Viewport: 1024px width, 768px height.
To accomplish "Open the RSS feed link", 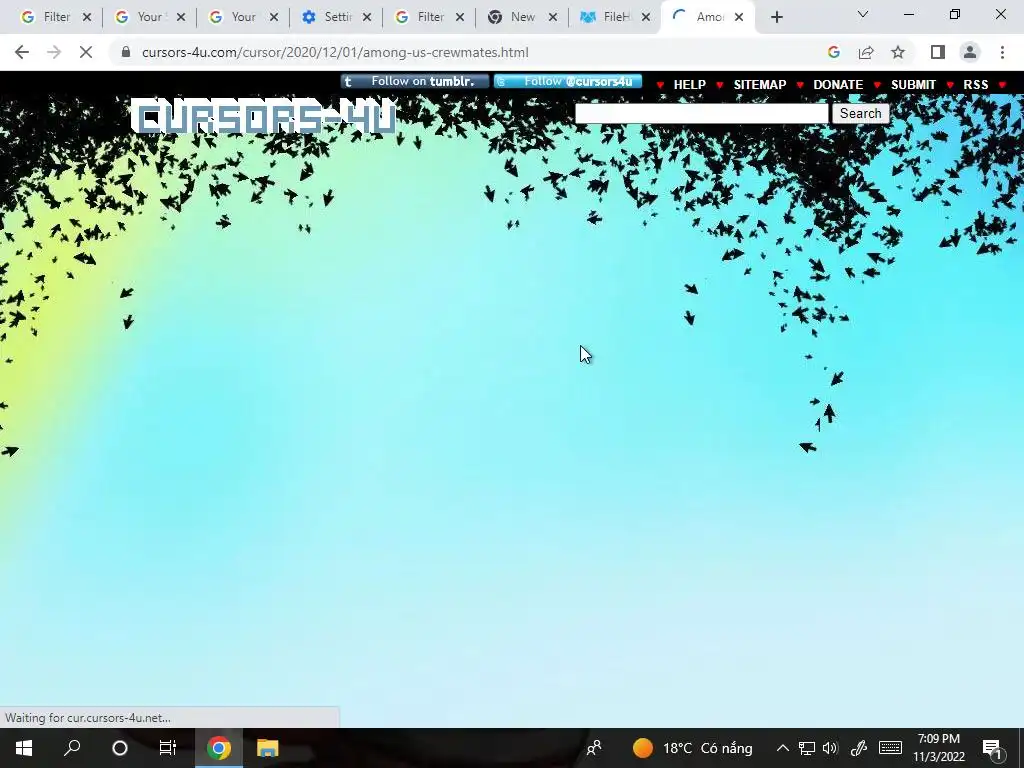I will point(976,85).
